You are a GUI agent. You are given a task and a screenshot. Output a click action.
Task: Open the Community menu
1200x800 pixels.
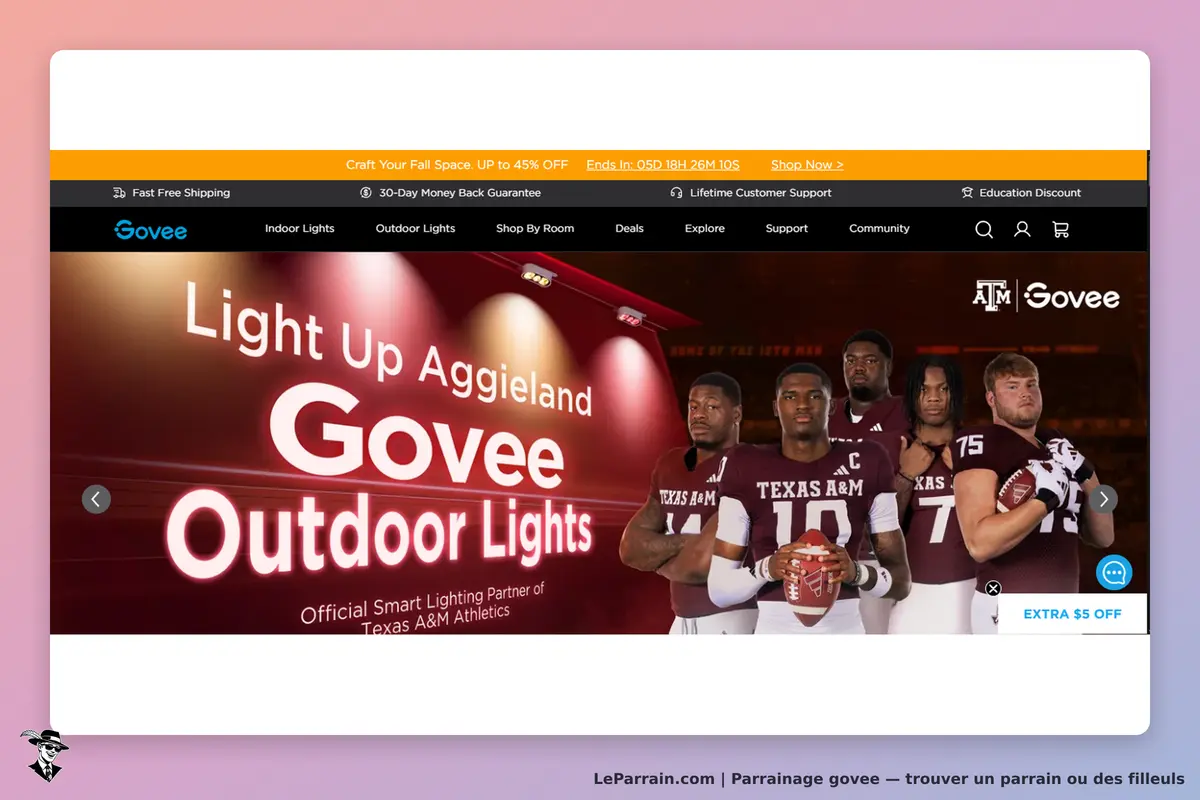[880, 229]
